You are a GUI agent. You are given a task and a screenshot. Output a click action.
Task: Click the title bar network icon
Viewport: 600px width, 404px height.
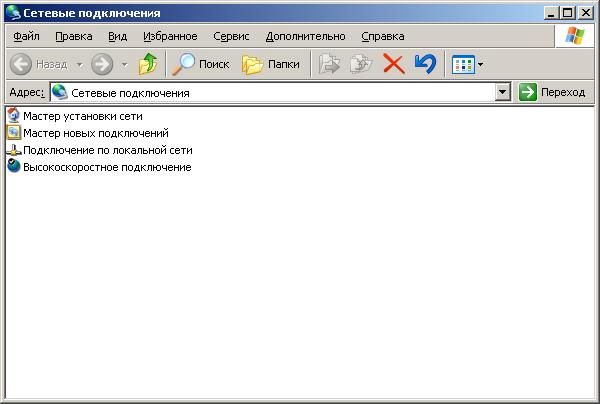(13, 13)
